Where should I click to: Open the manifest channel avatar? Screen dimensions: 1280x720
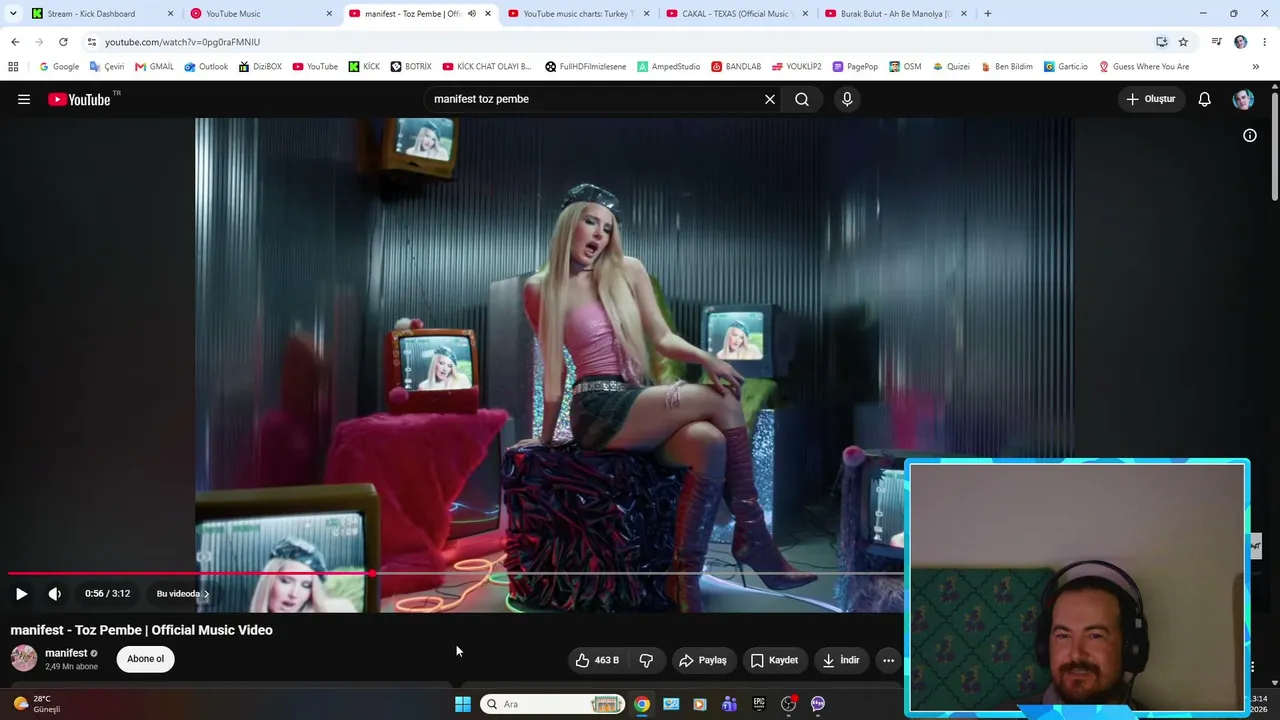tap(24, 658)
